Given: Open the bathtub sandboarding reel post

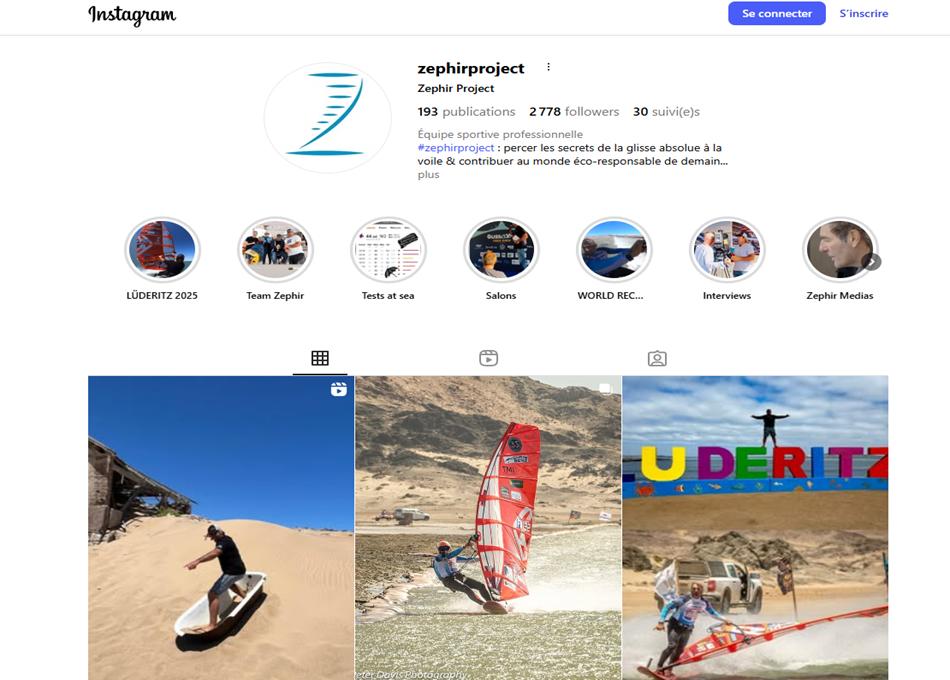Looking at the screenshot, I should point(221,528).
